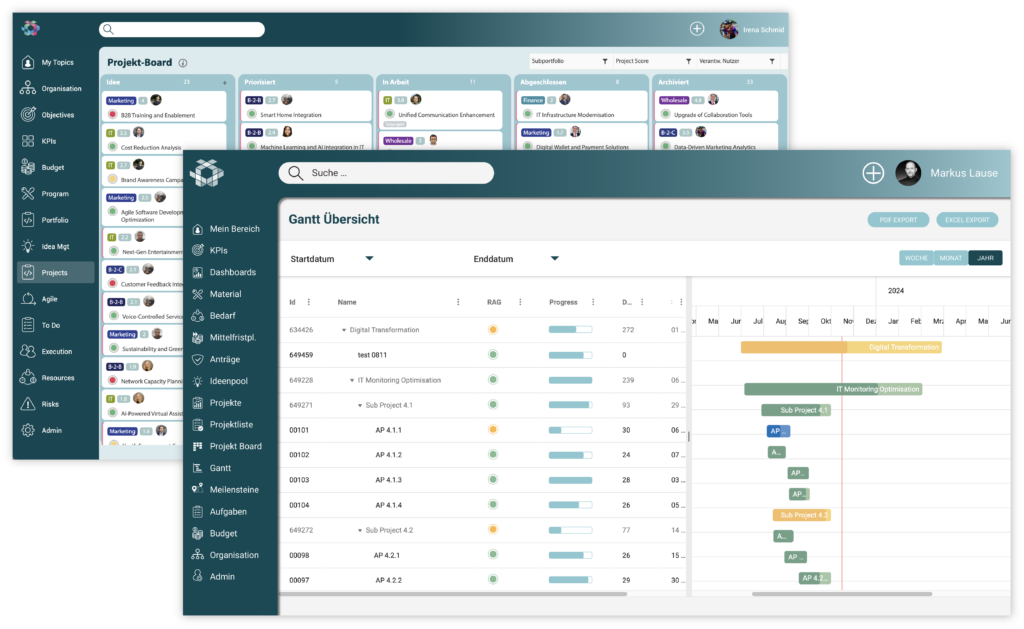Click the PDF Export button
Screen dimensions: 1024x629
[897, 220]
